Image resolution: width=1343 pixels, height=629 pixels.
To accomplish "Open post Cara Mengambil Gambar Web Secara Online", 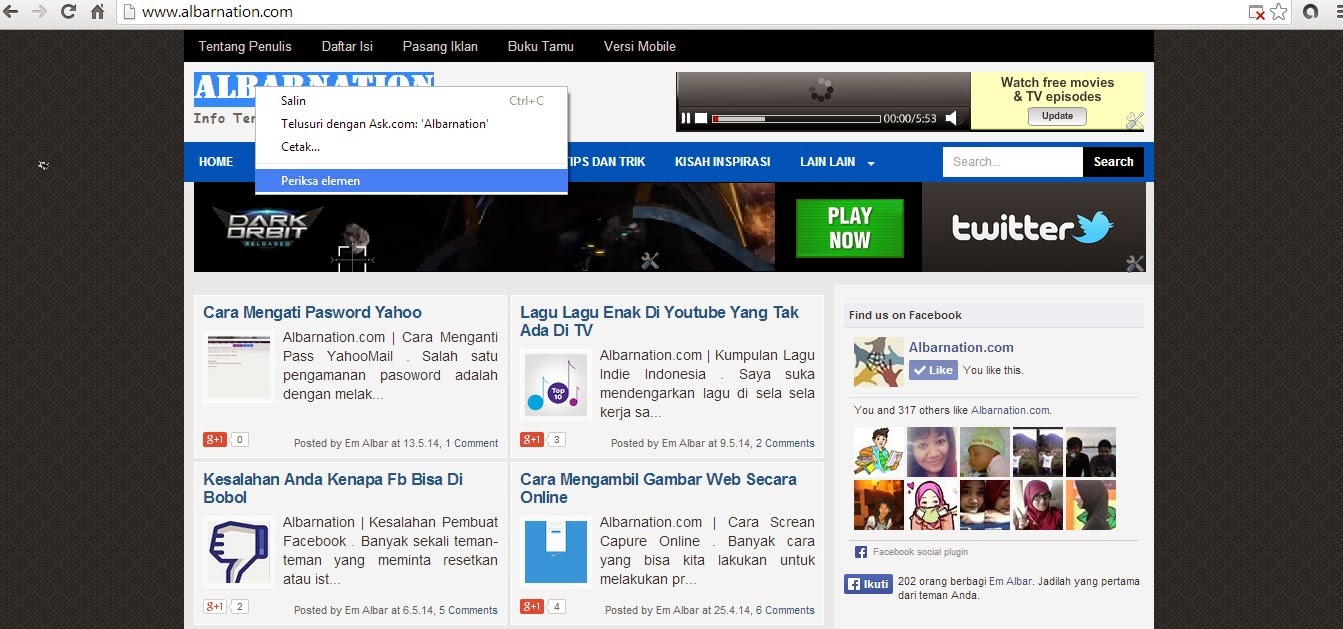I will pos(658,488).
